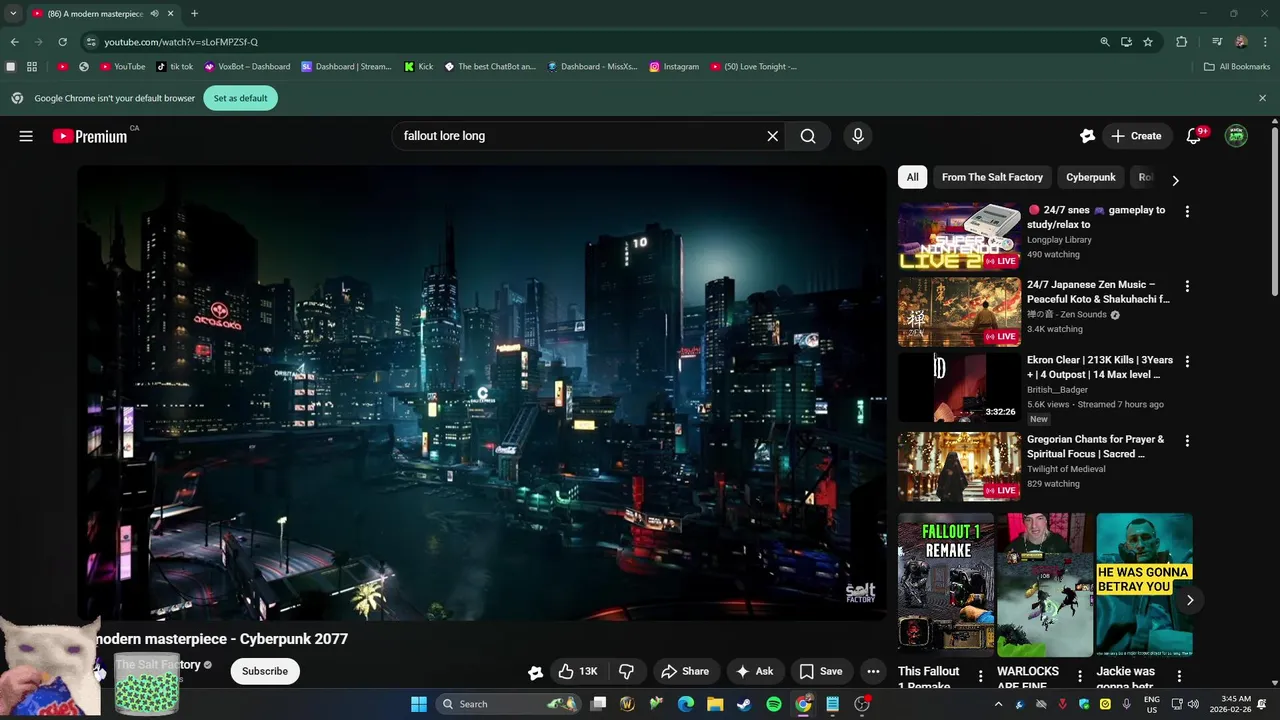The width and height of the screenshot is (1280, 720).
Task: Open options for 24/7 snes live video
Action: point(1187,212)
